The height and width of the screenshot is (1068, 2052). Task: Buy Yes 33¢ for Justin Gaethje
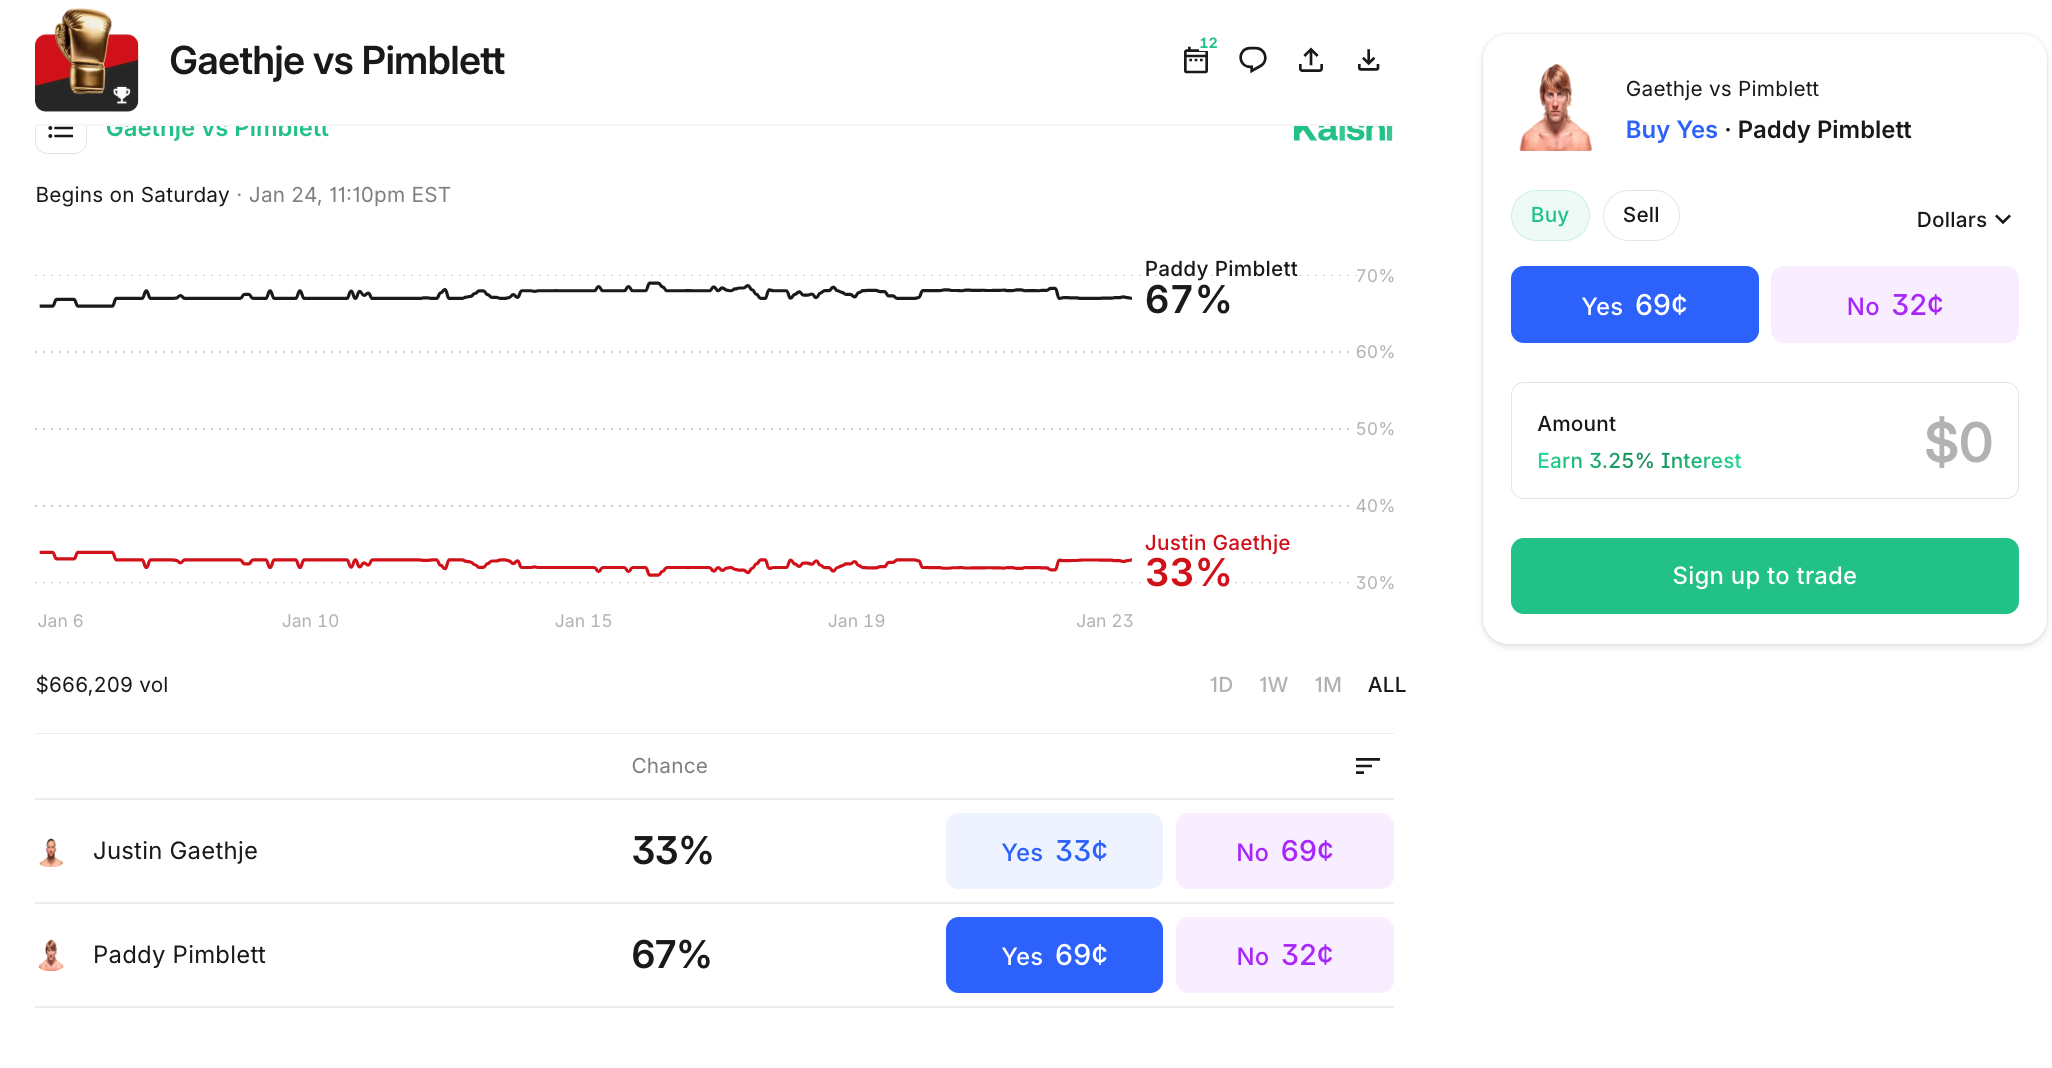click(1054, 851)
